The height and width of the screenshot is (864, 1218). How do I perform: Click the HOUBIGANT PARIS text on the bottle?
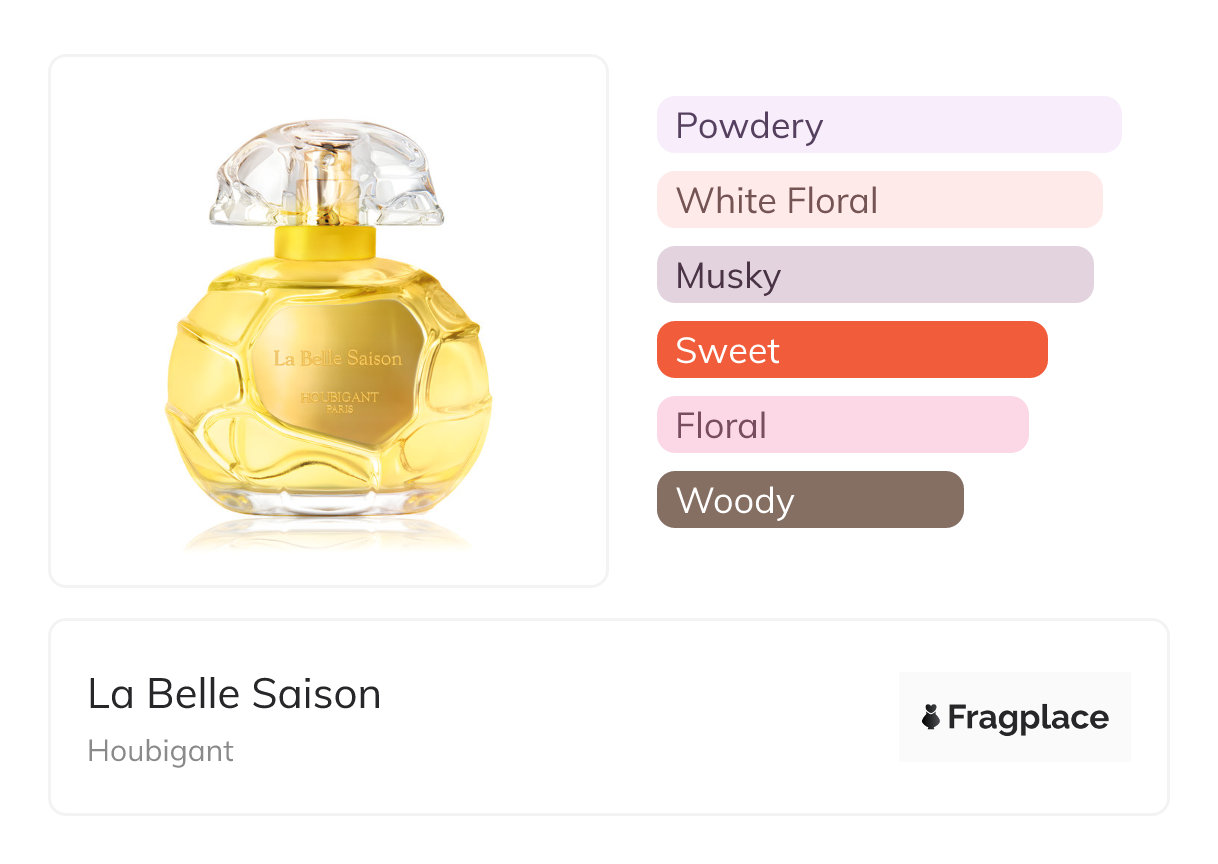click(x=339, y=401)
